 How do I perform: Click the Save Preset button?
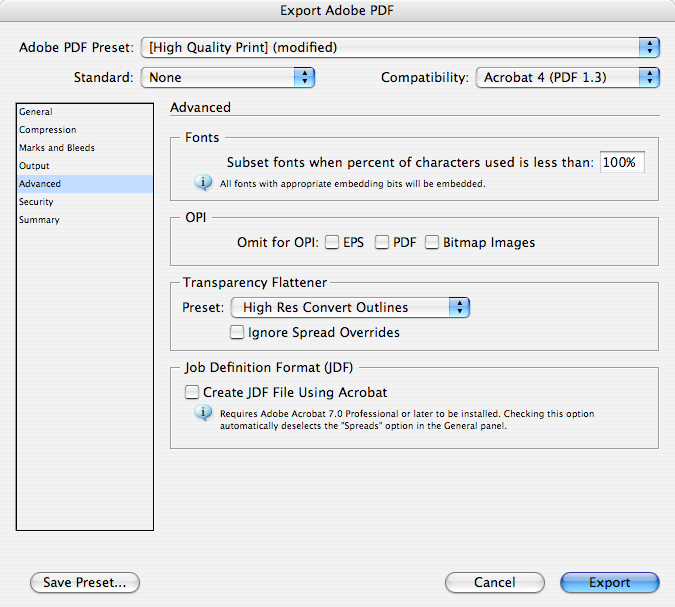(85, 582)
